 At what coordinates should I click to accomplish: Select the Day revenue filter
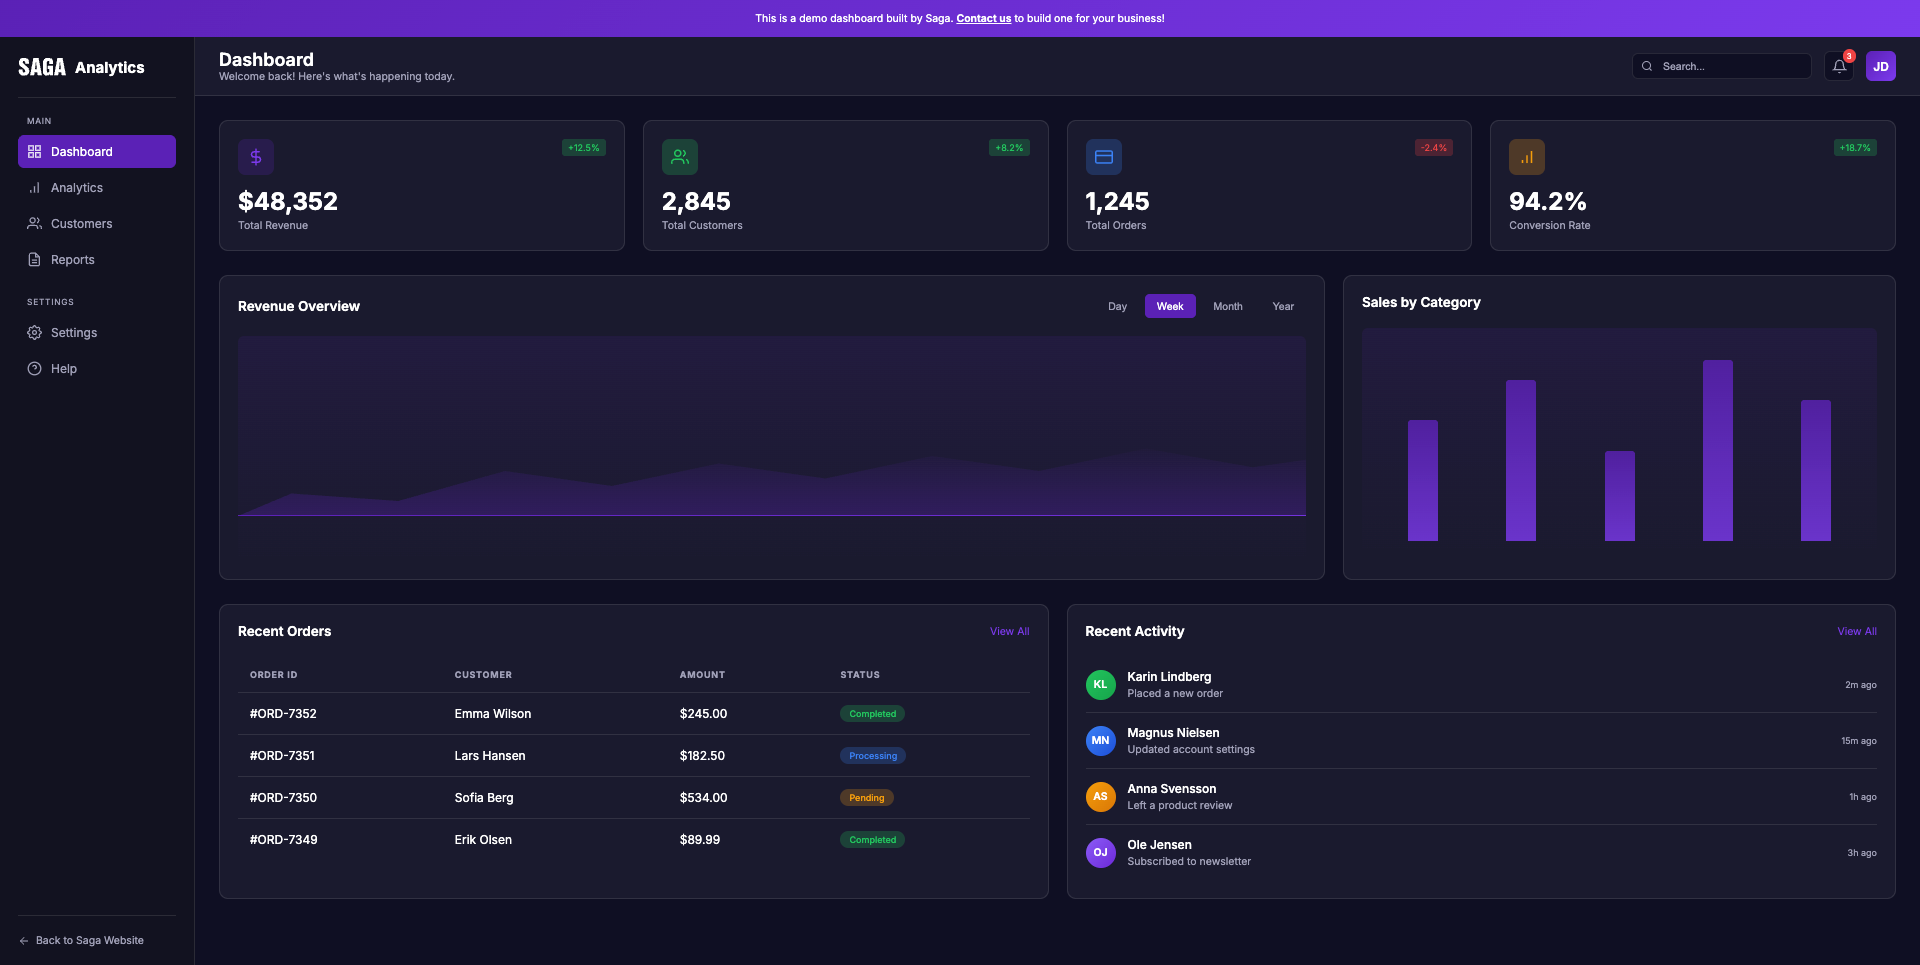(x=1116, y=306)
